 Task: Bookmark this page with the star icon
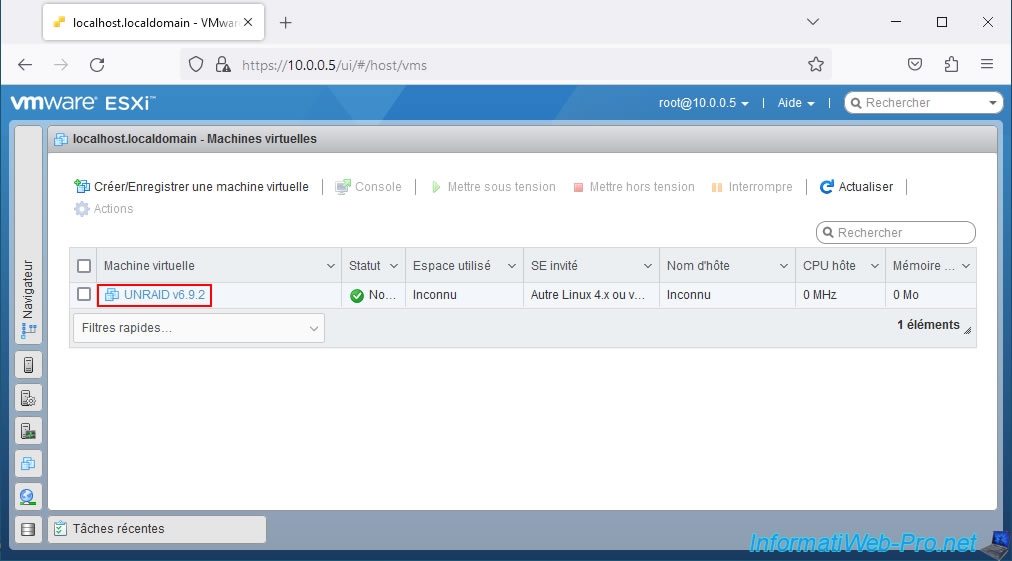(815, 65)
